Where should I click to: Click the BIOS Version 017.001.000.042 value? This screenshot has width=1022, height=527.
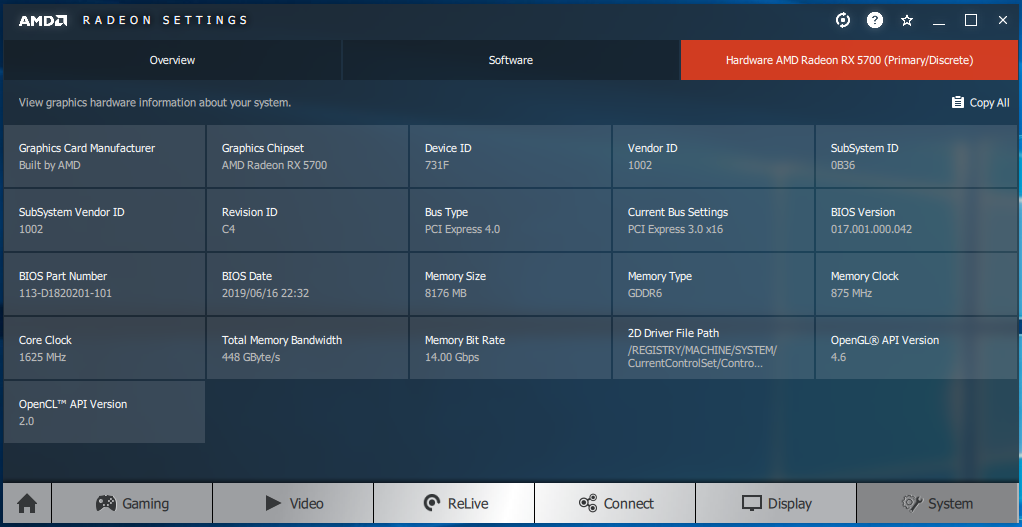pos(871,229)
